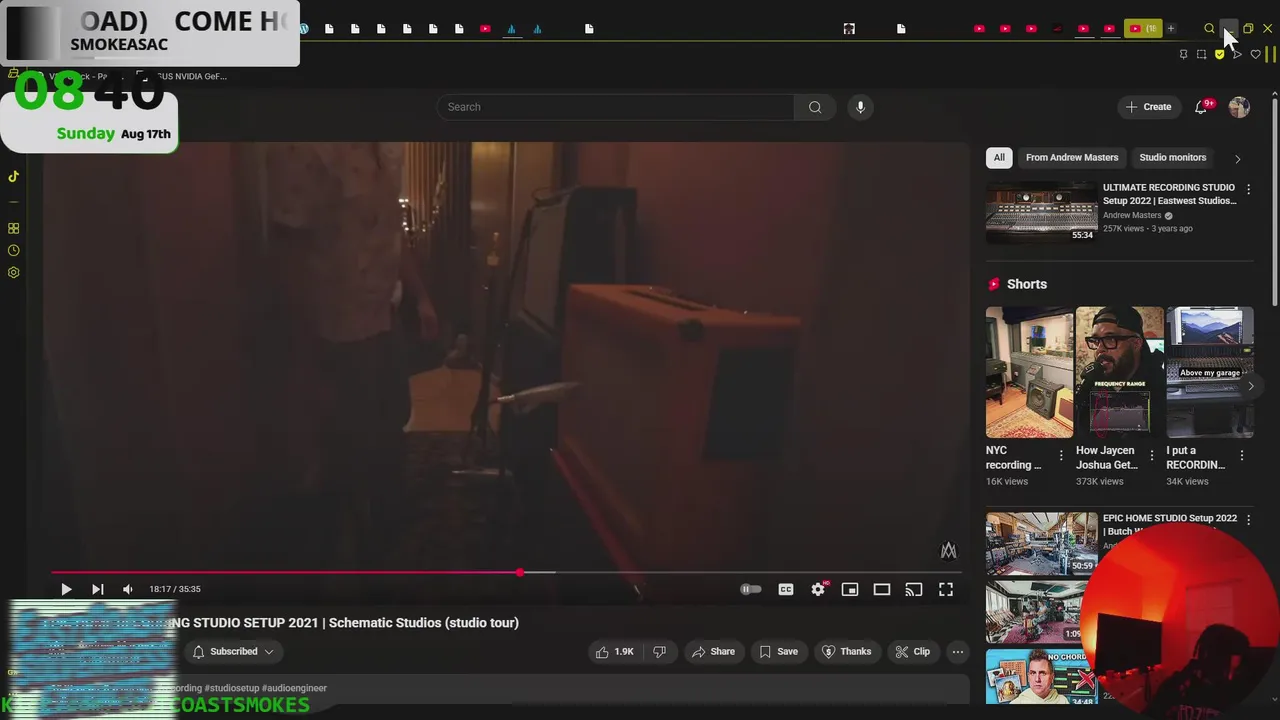Switch to the active yellow YouTube tab

tap(1143, 28)
